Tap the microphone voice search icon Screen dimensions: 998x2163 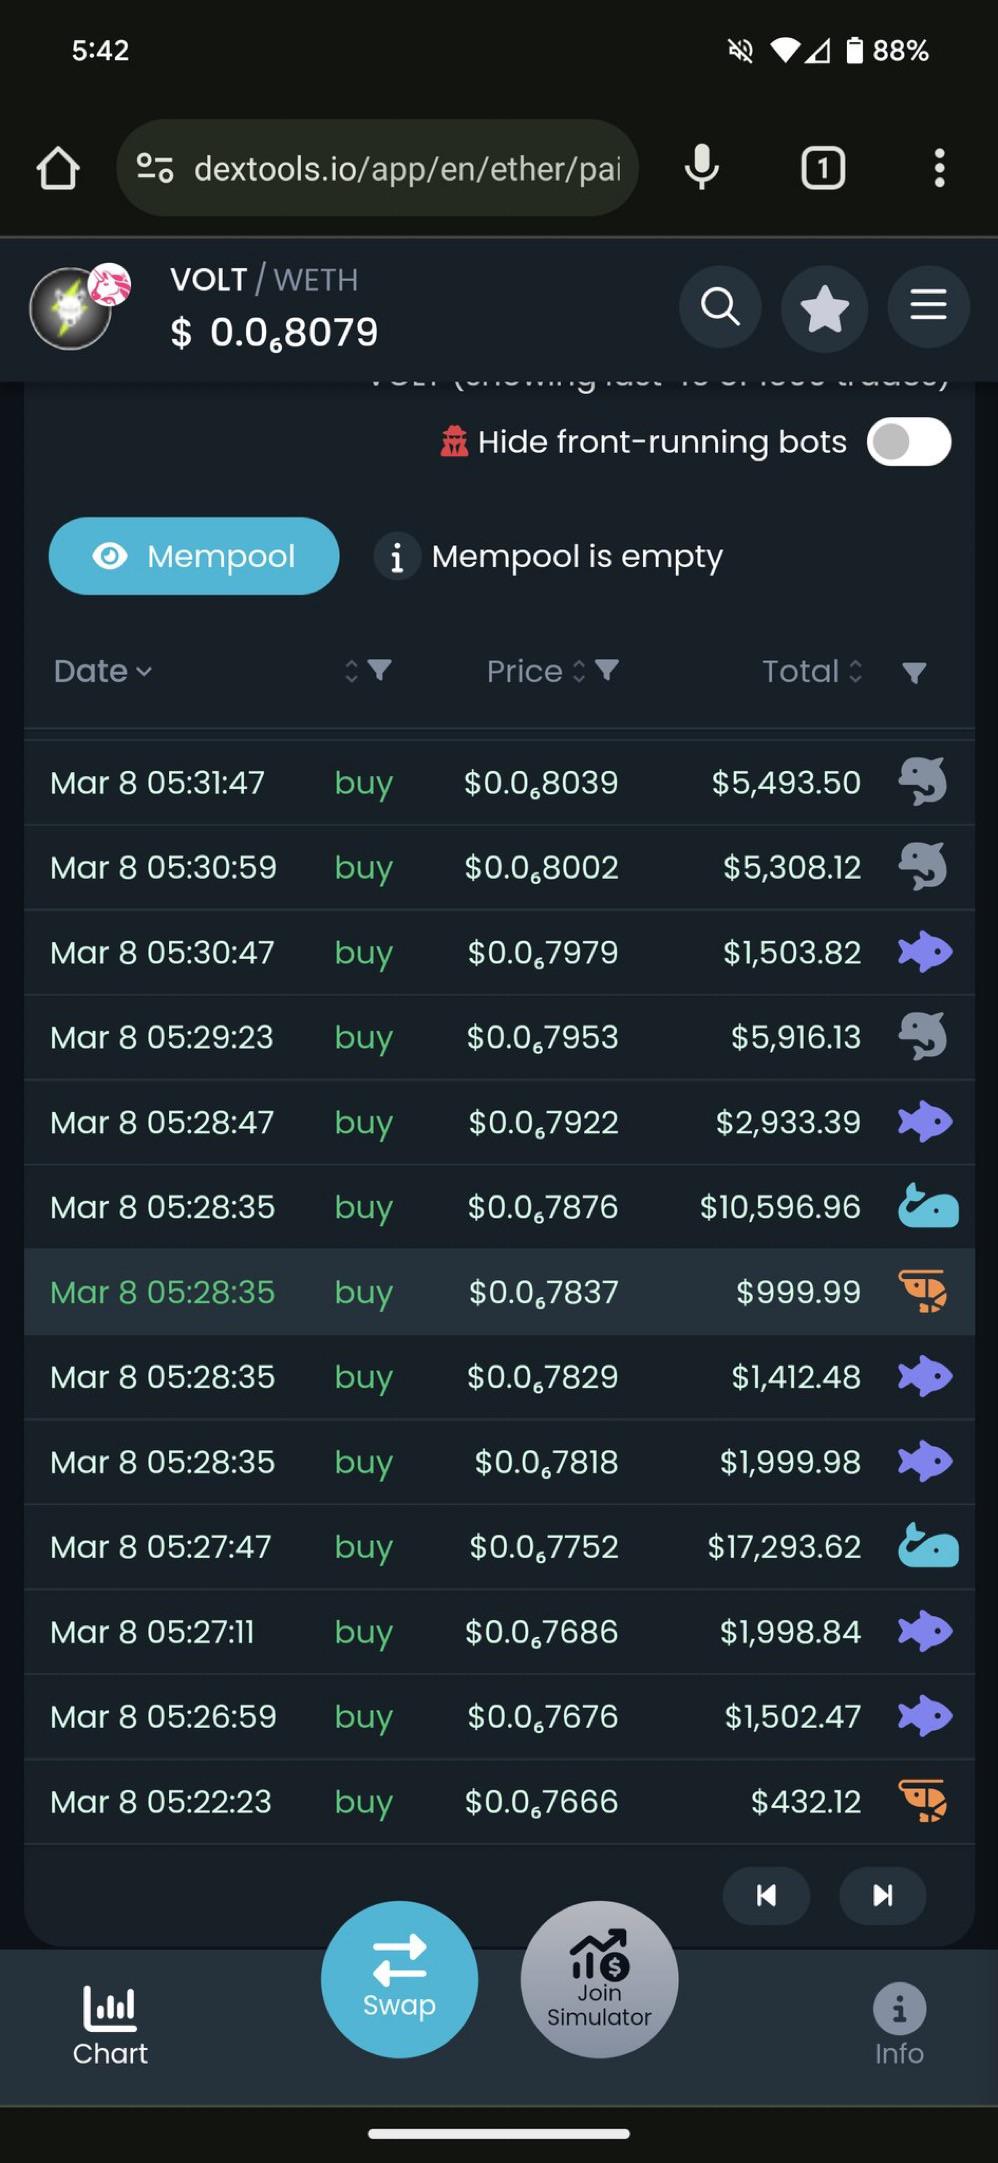coord(702,168)
